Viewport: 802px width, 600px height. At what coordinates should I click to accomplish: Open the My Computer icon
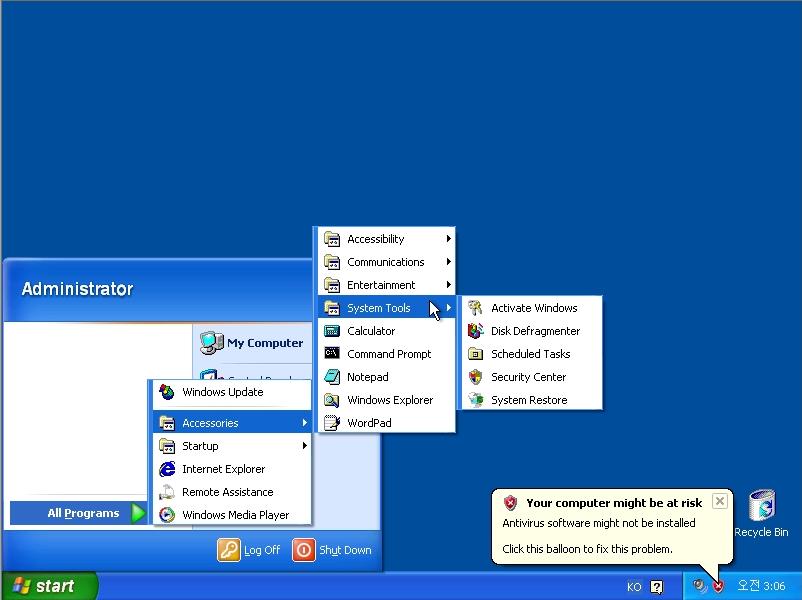coord(211,343)
